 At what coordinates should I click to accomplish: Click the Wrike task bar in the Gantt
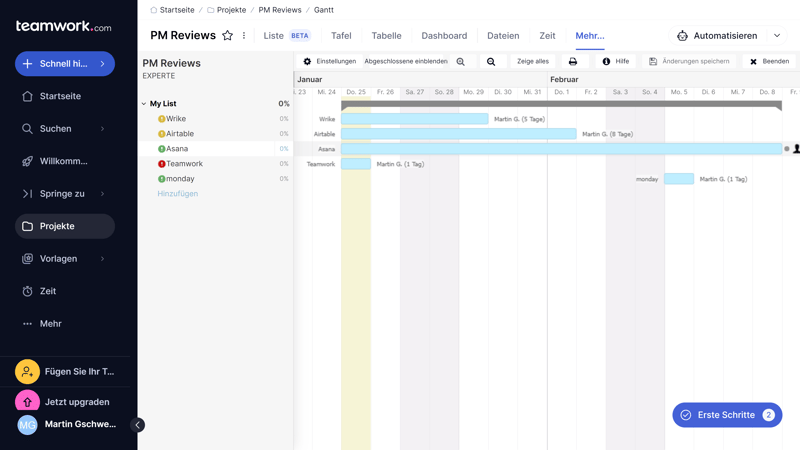click(414, 119)
